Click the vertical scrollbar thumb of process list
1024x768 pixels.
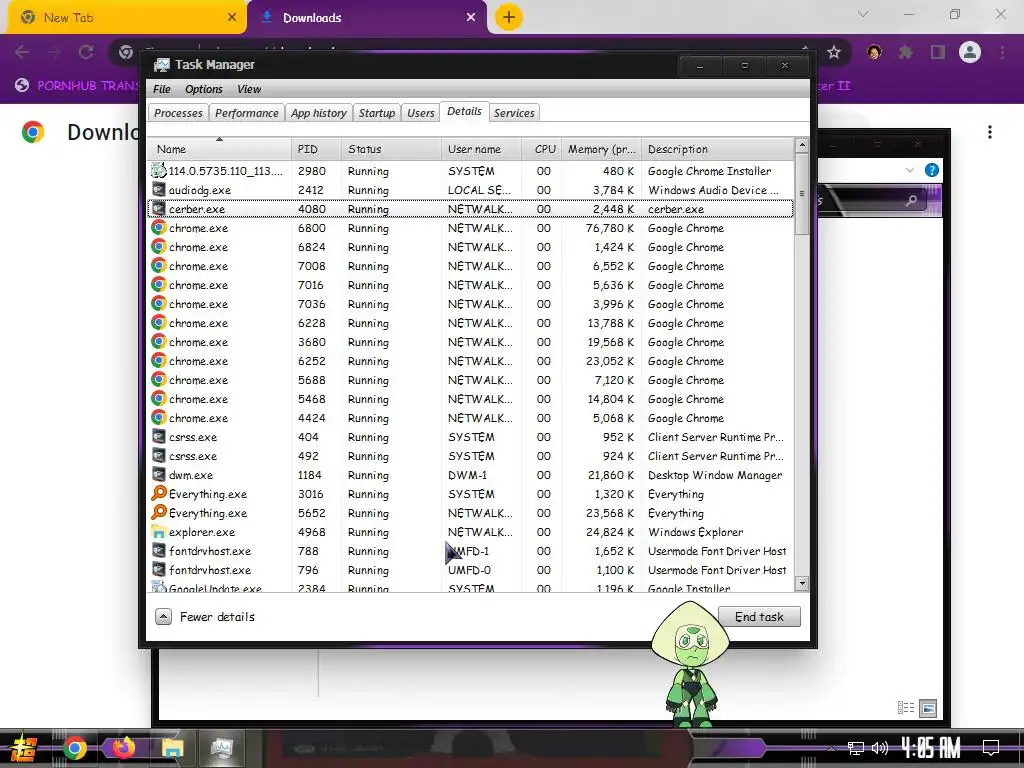tap(802, 194)
